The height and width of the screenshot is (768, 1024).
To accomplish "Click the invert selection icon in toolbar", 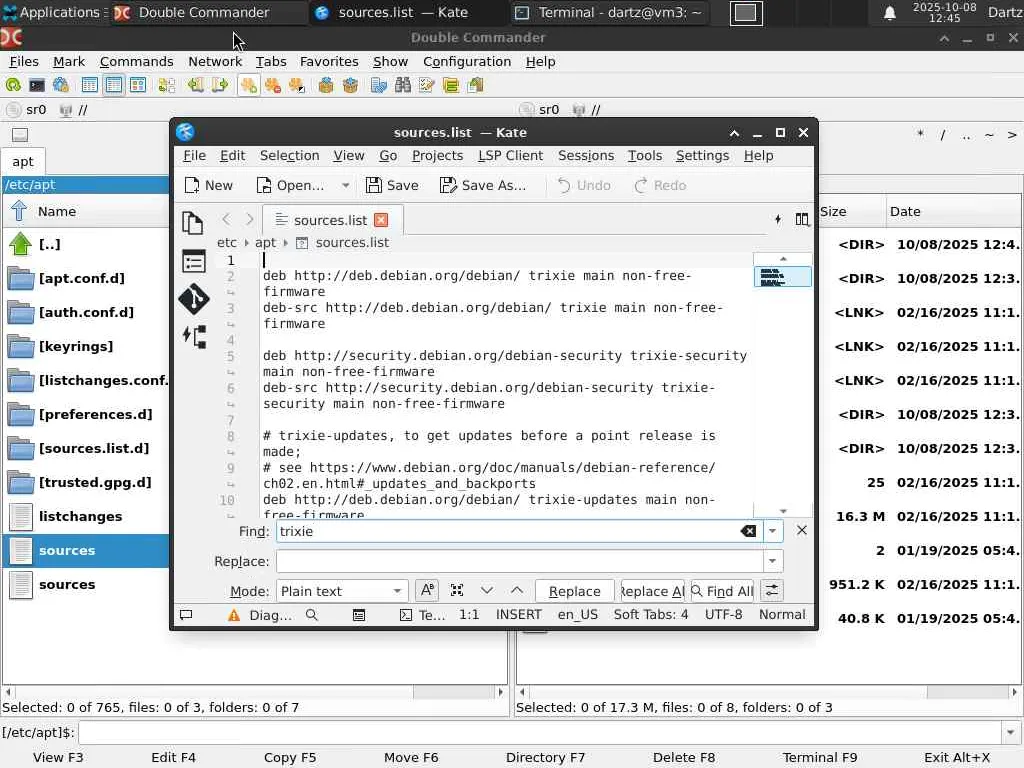I will [296, 85].
